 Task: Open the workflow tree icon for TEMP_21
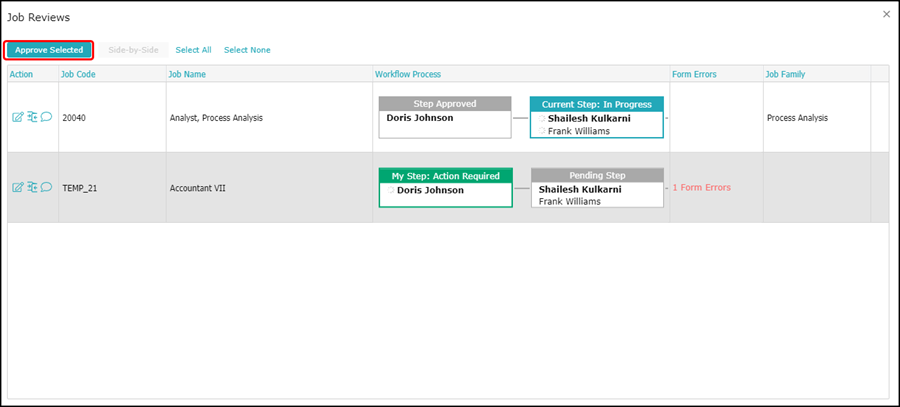pyautogui.click(x=32, y=187)
